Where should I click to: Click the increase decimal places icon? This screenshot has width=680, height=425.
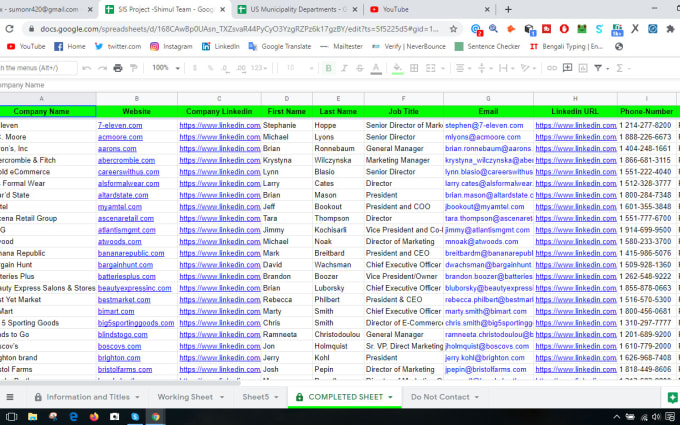(x=241, y=68)
